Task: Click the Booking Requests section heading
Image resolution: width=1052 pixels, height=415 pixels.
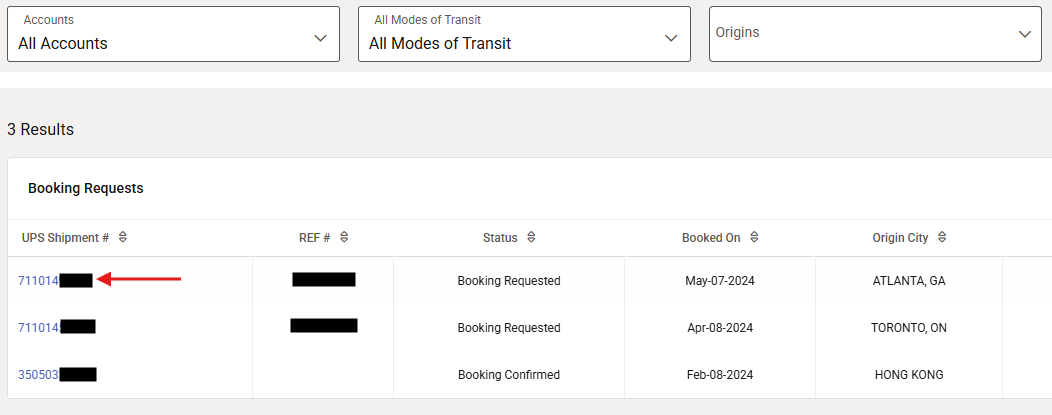Action: (x=86, y=188)
